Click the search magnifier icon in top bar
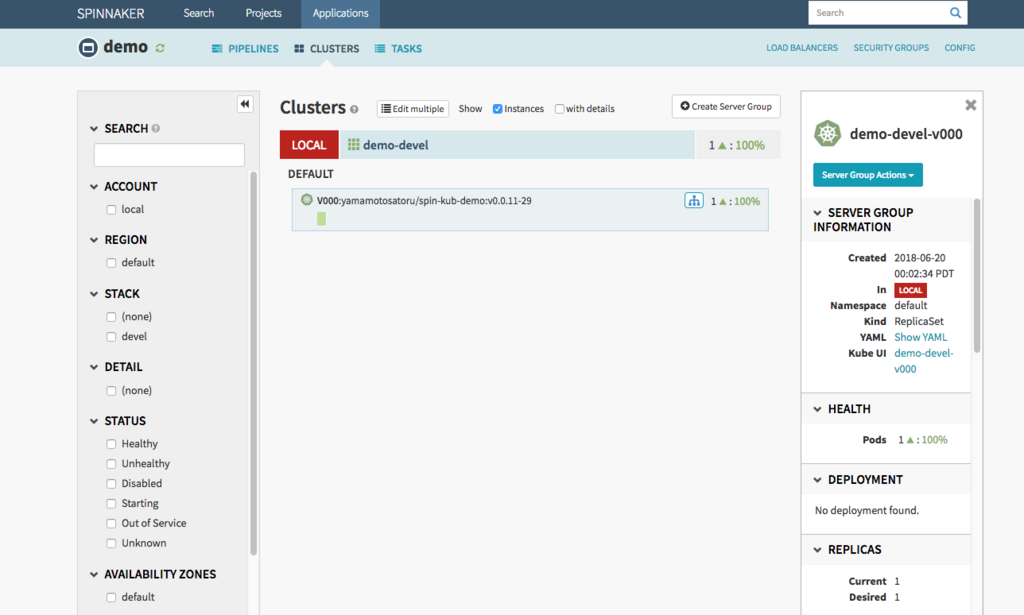 click(955, 12)
